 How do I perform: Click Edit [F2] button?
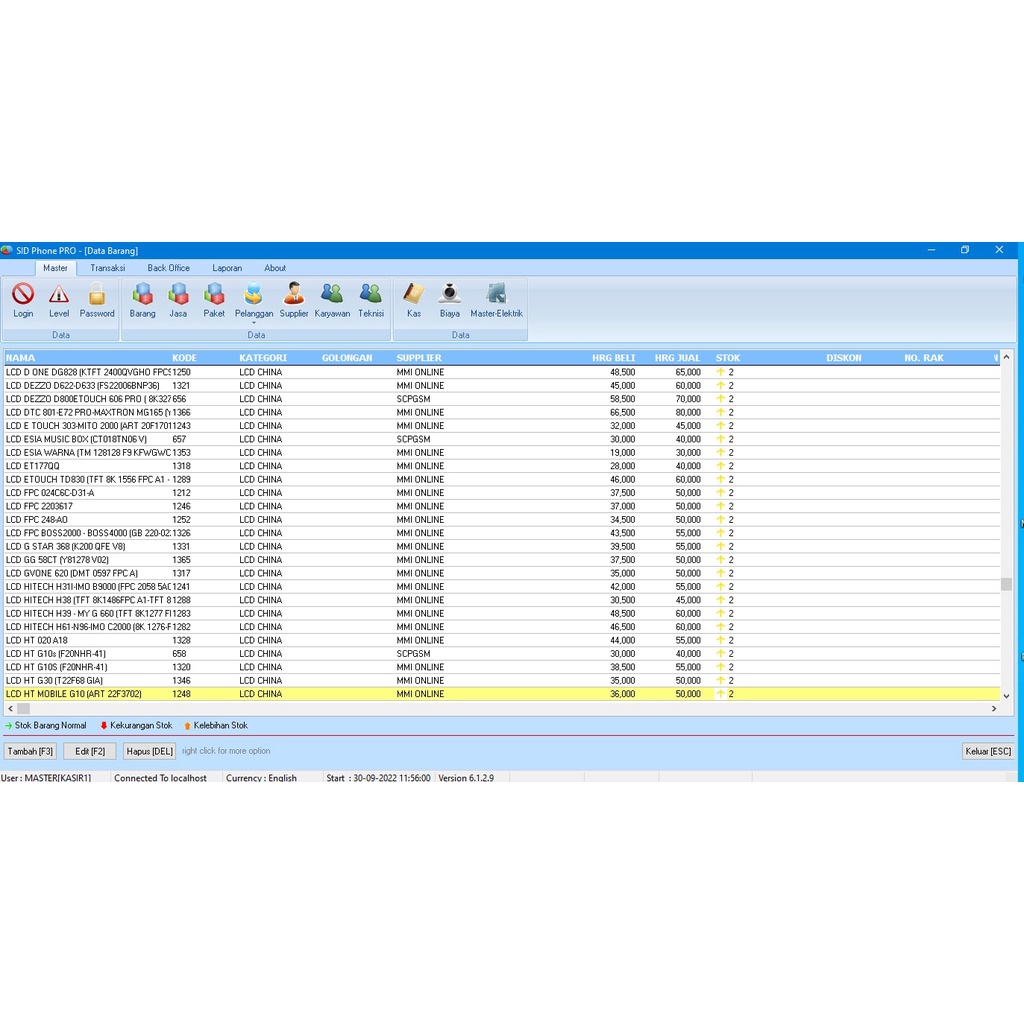coord(90,751)
